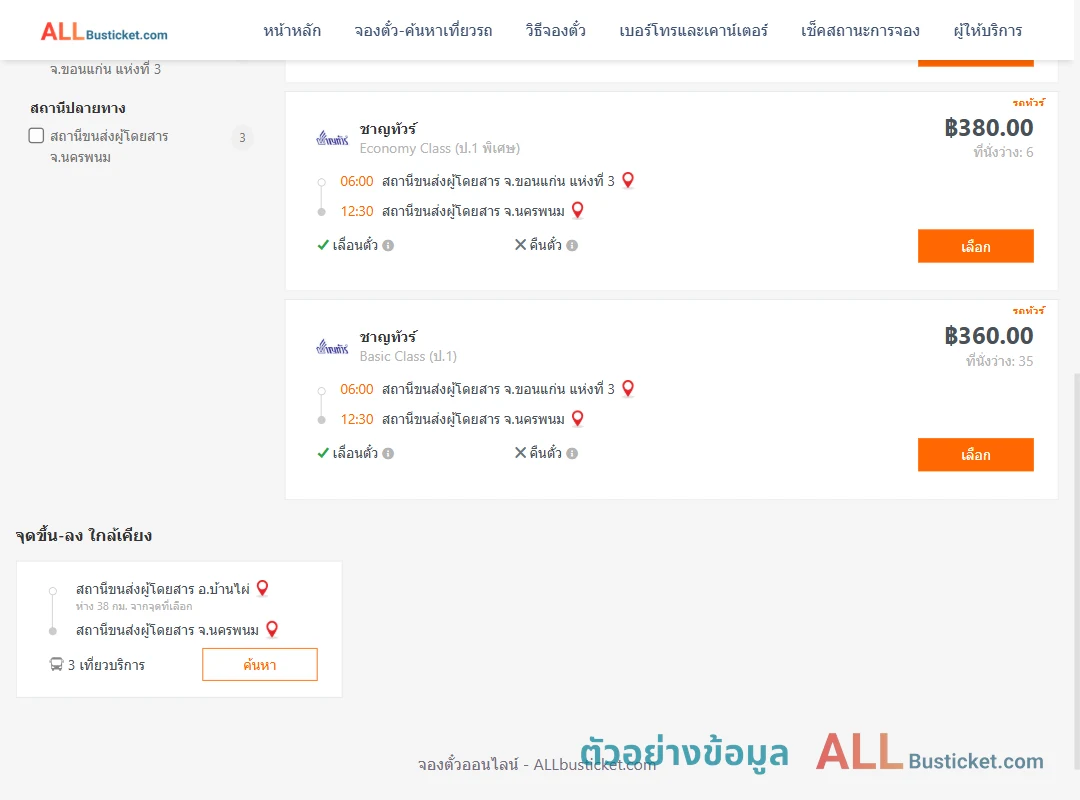Click the X mark on Basic Class คืนตั๋ว
This screenshot has height=800, width=1080.
pyautogui.click(x=520, y=453)
